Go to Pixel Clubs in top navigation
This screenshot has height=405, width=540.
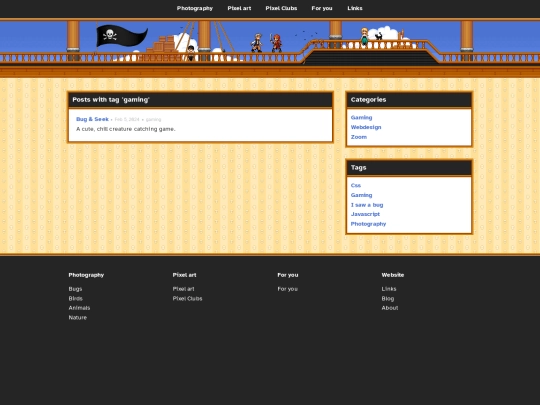coord(281,8)
